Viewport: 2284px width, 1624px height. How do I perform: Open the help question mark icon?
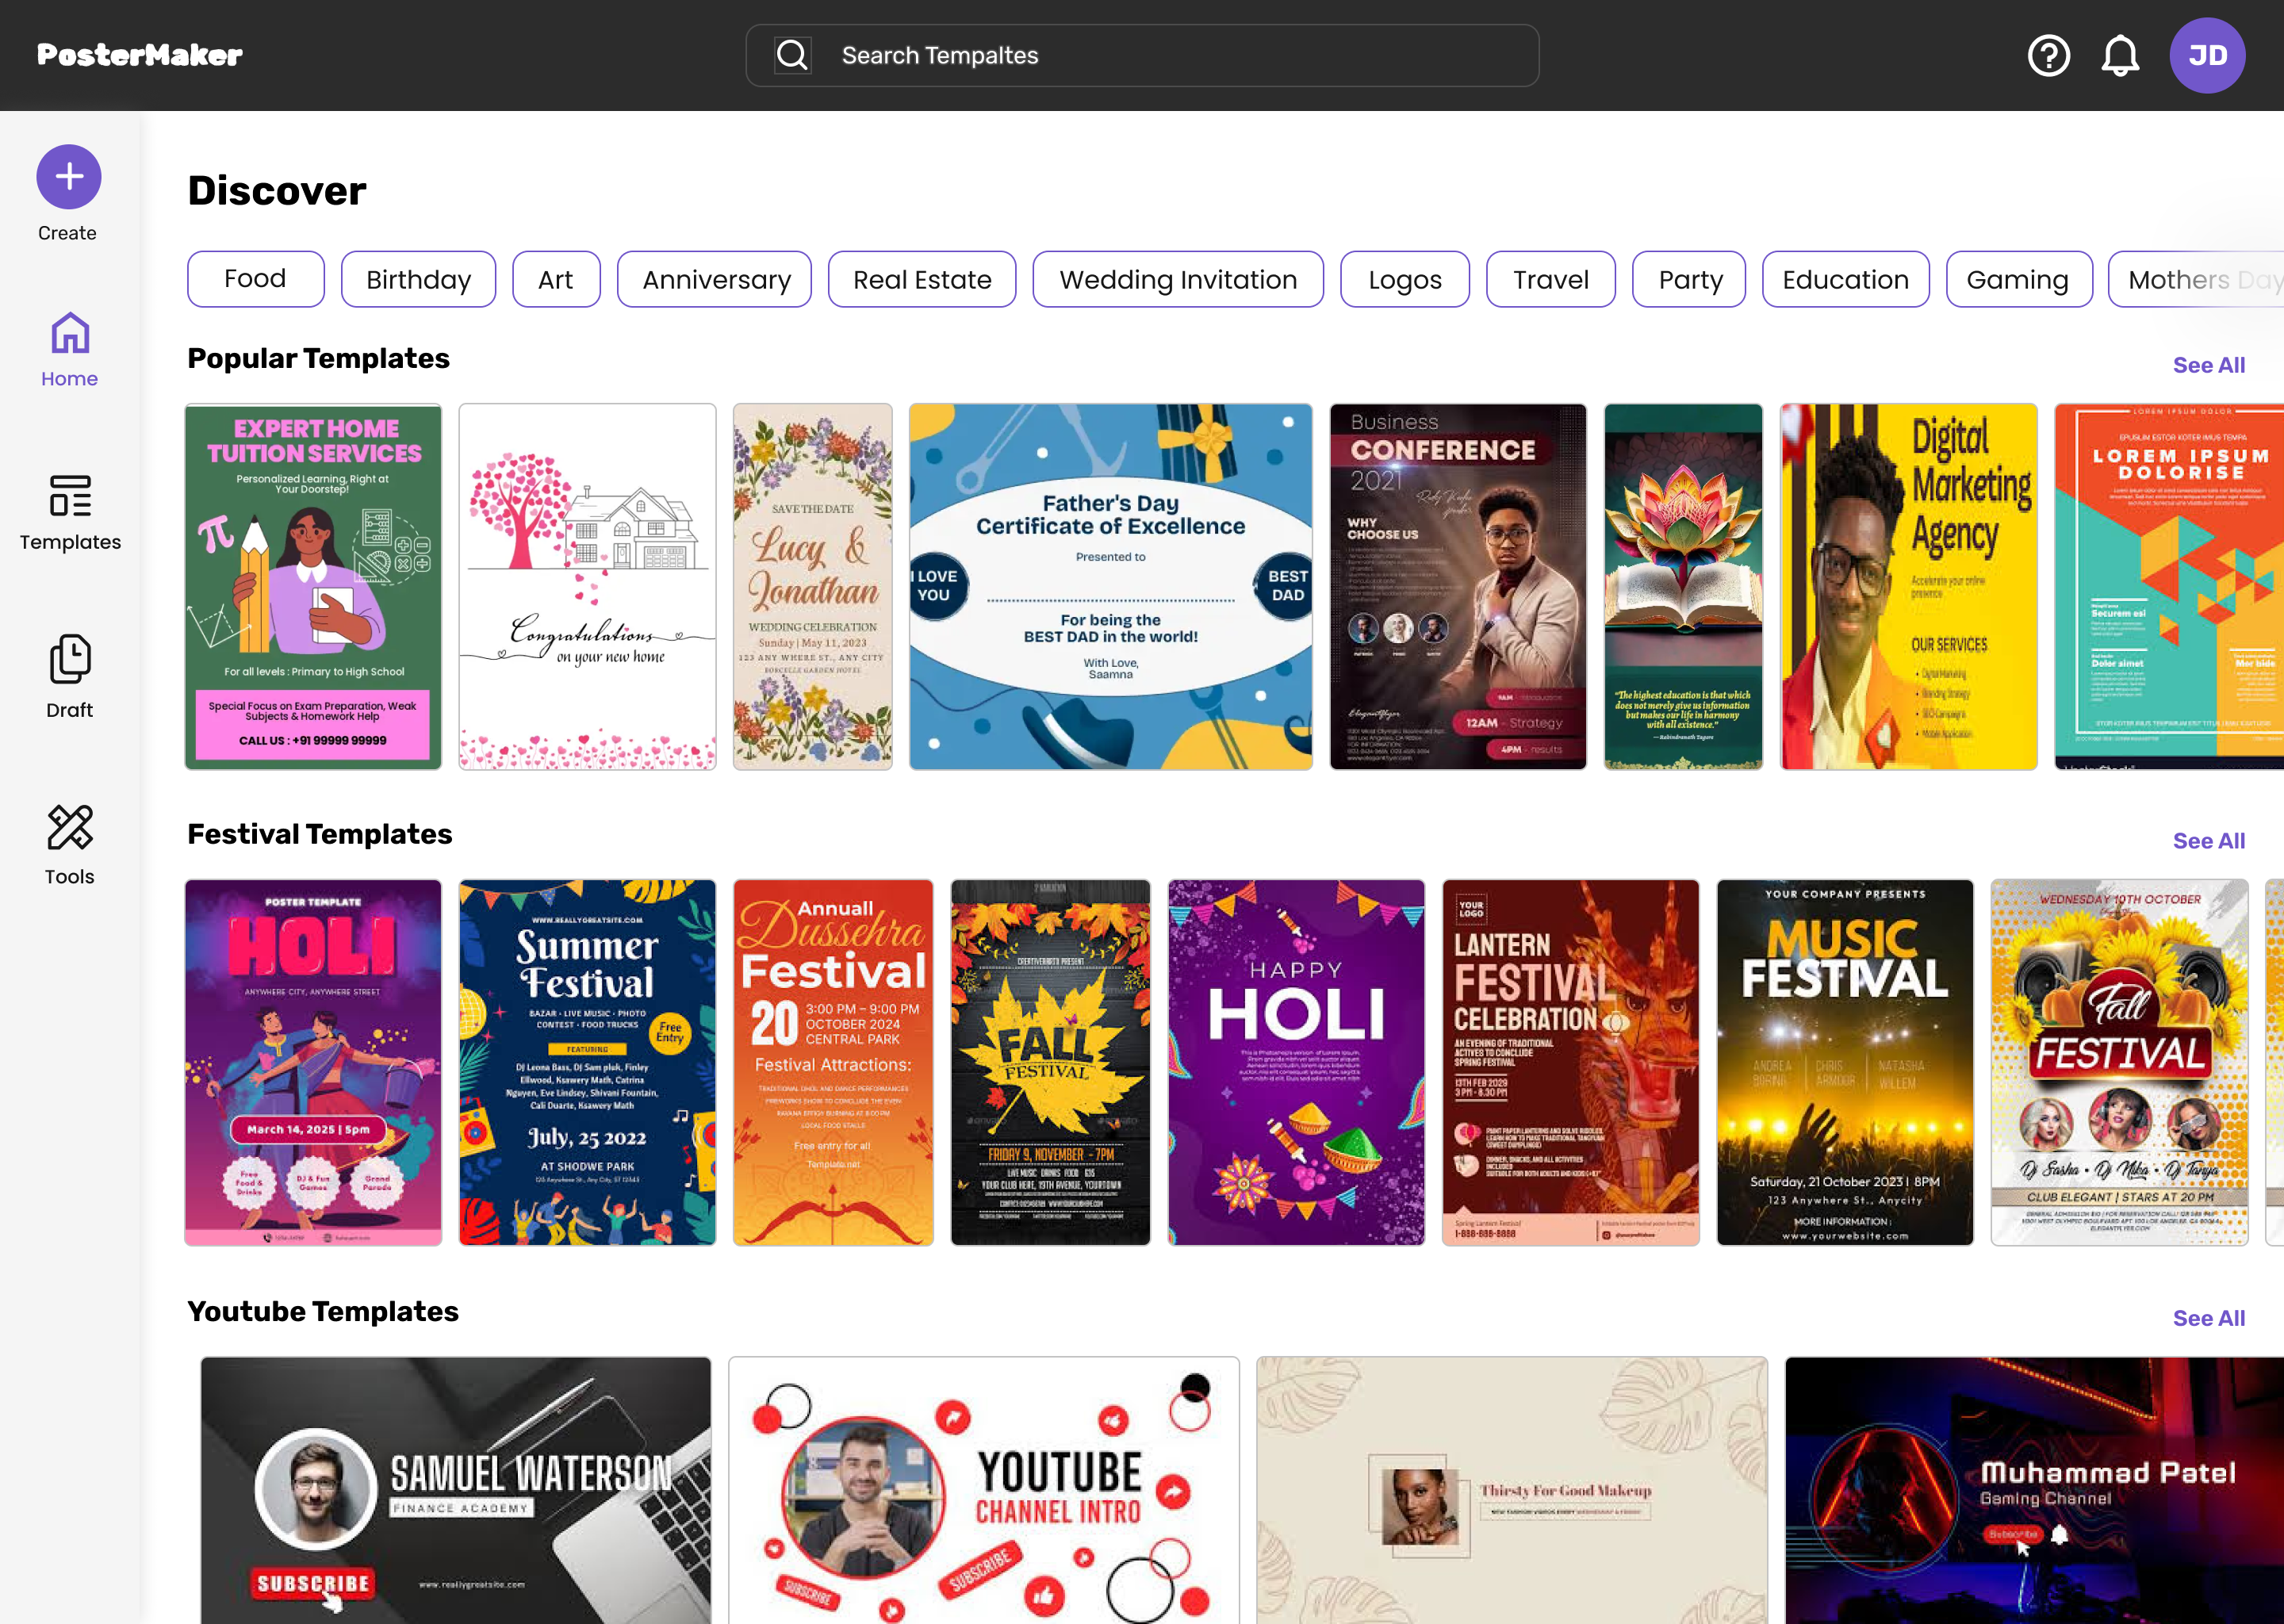[x=2049, y=55]
